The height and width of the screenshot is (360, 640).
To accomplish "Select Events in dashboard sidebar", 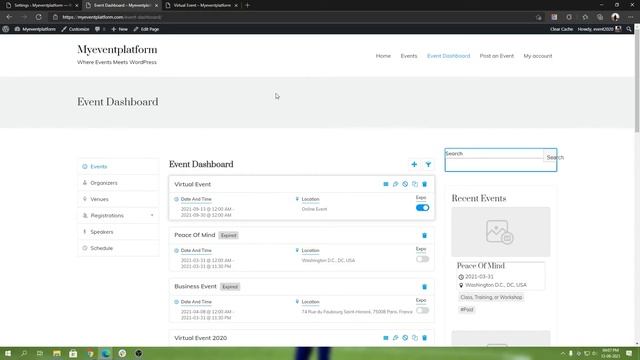I will [118, 167].
